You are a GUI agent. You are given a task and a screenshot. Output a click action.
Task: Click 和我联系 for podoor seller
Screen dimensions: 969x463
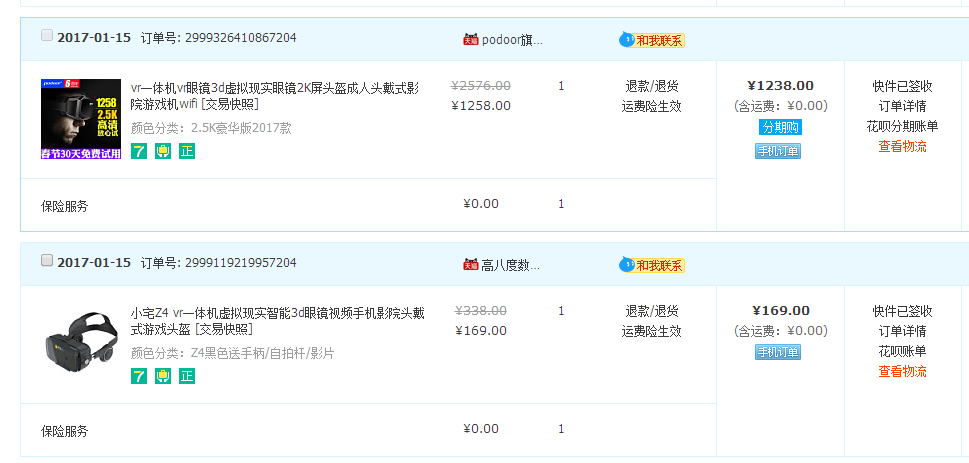coord(652,41)
